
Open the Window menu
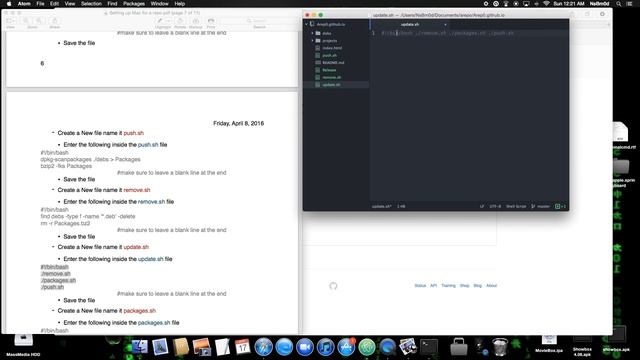160,4
